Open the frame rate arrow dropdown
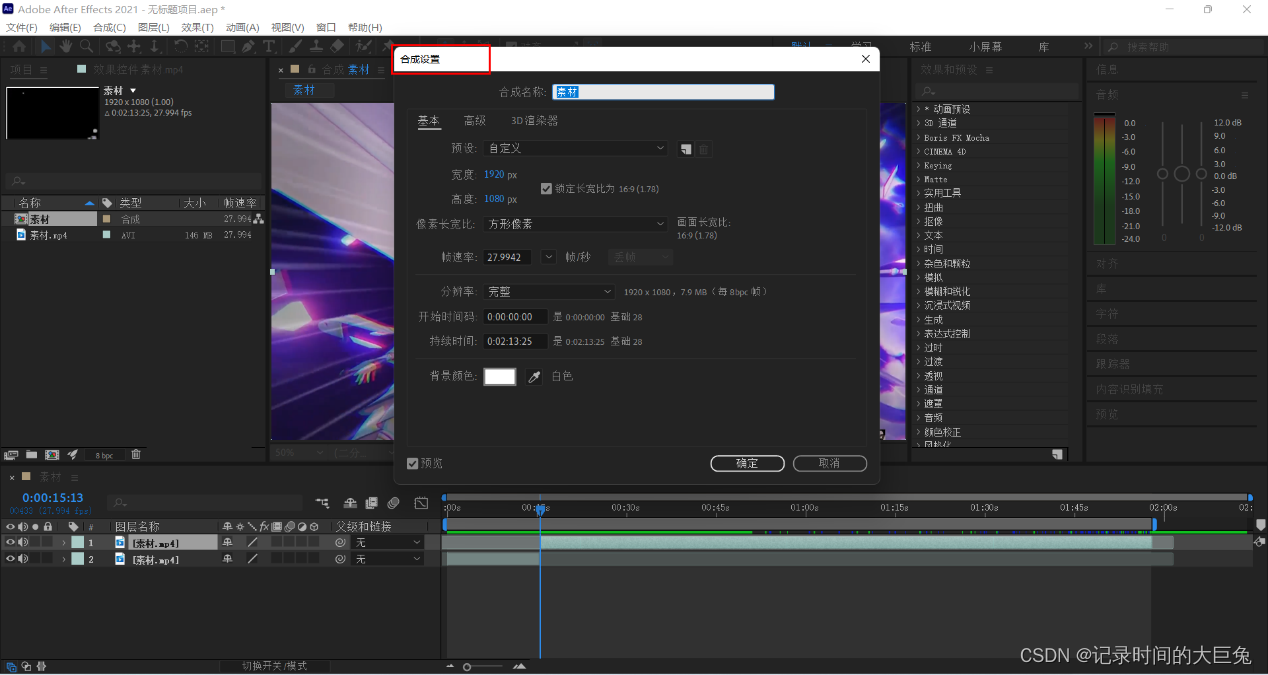1268x675 pixels. coord(548,257)
